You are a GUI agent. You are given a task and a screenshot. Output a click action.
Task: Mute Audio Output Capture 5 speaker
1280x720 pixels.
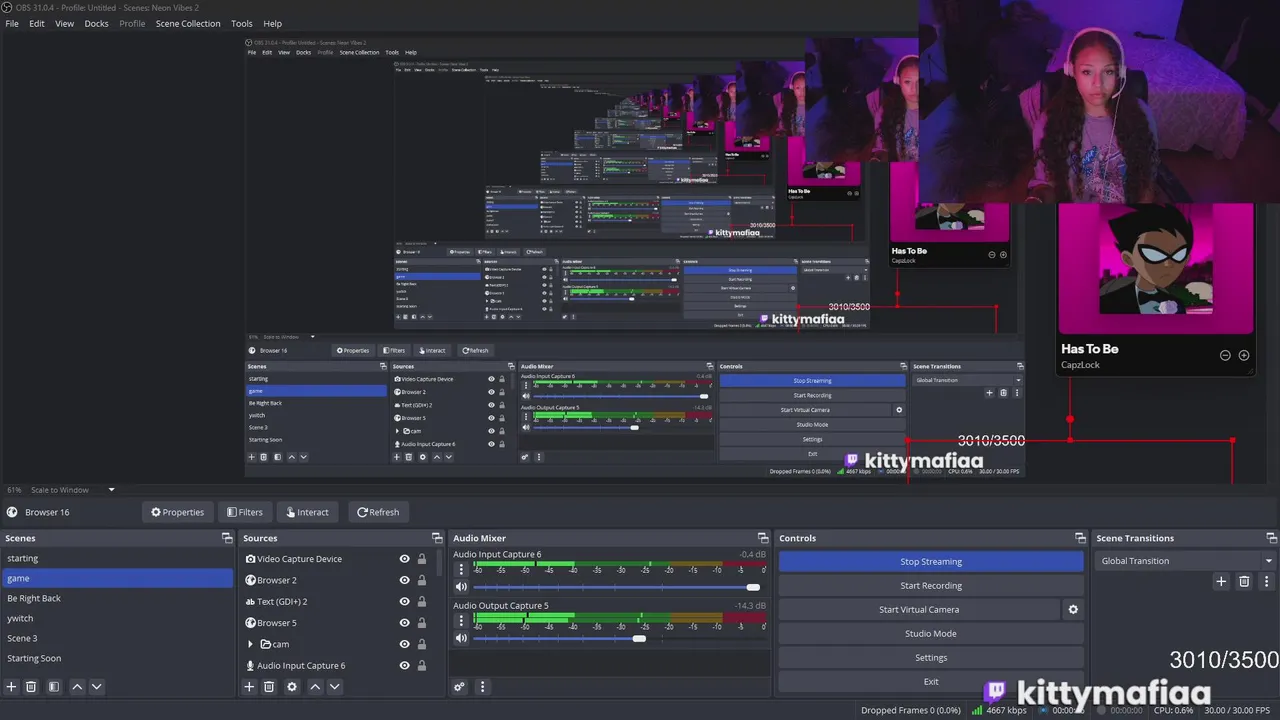tap(461, 638)
